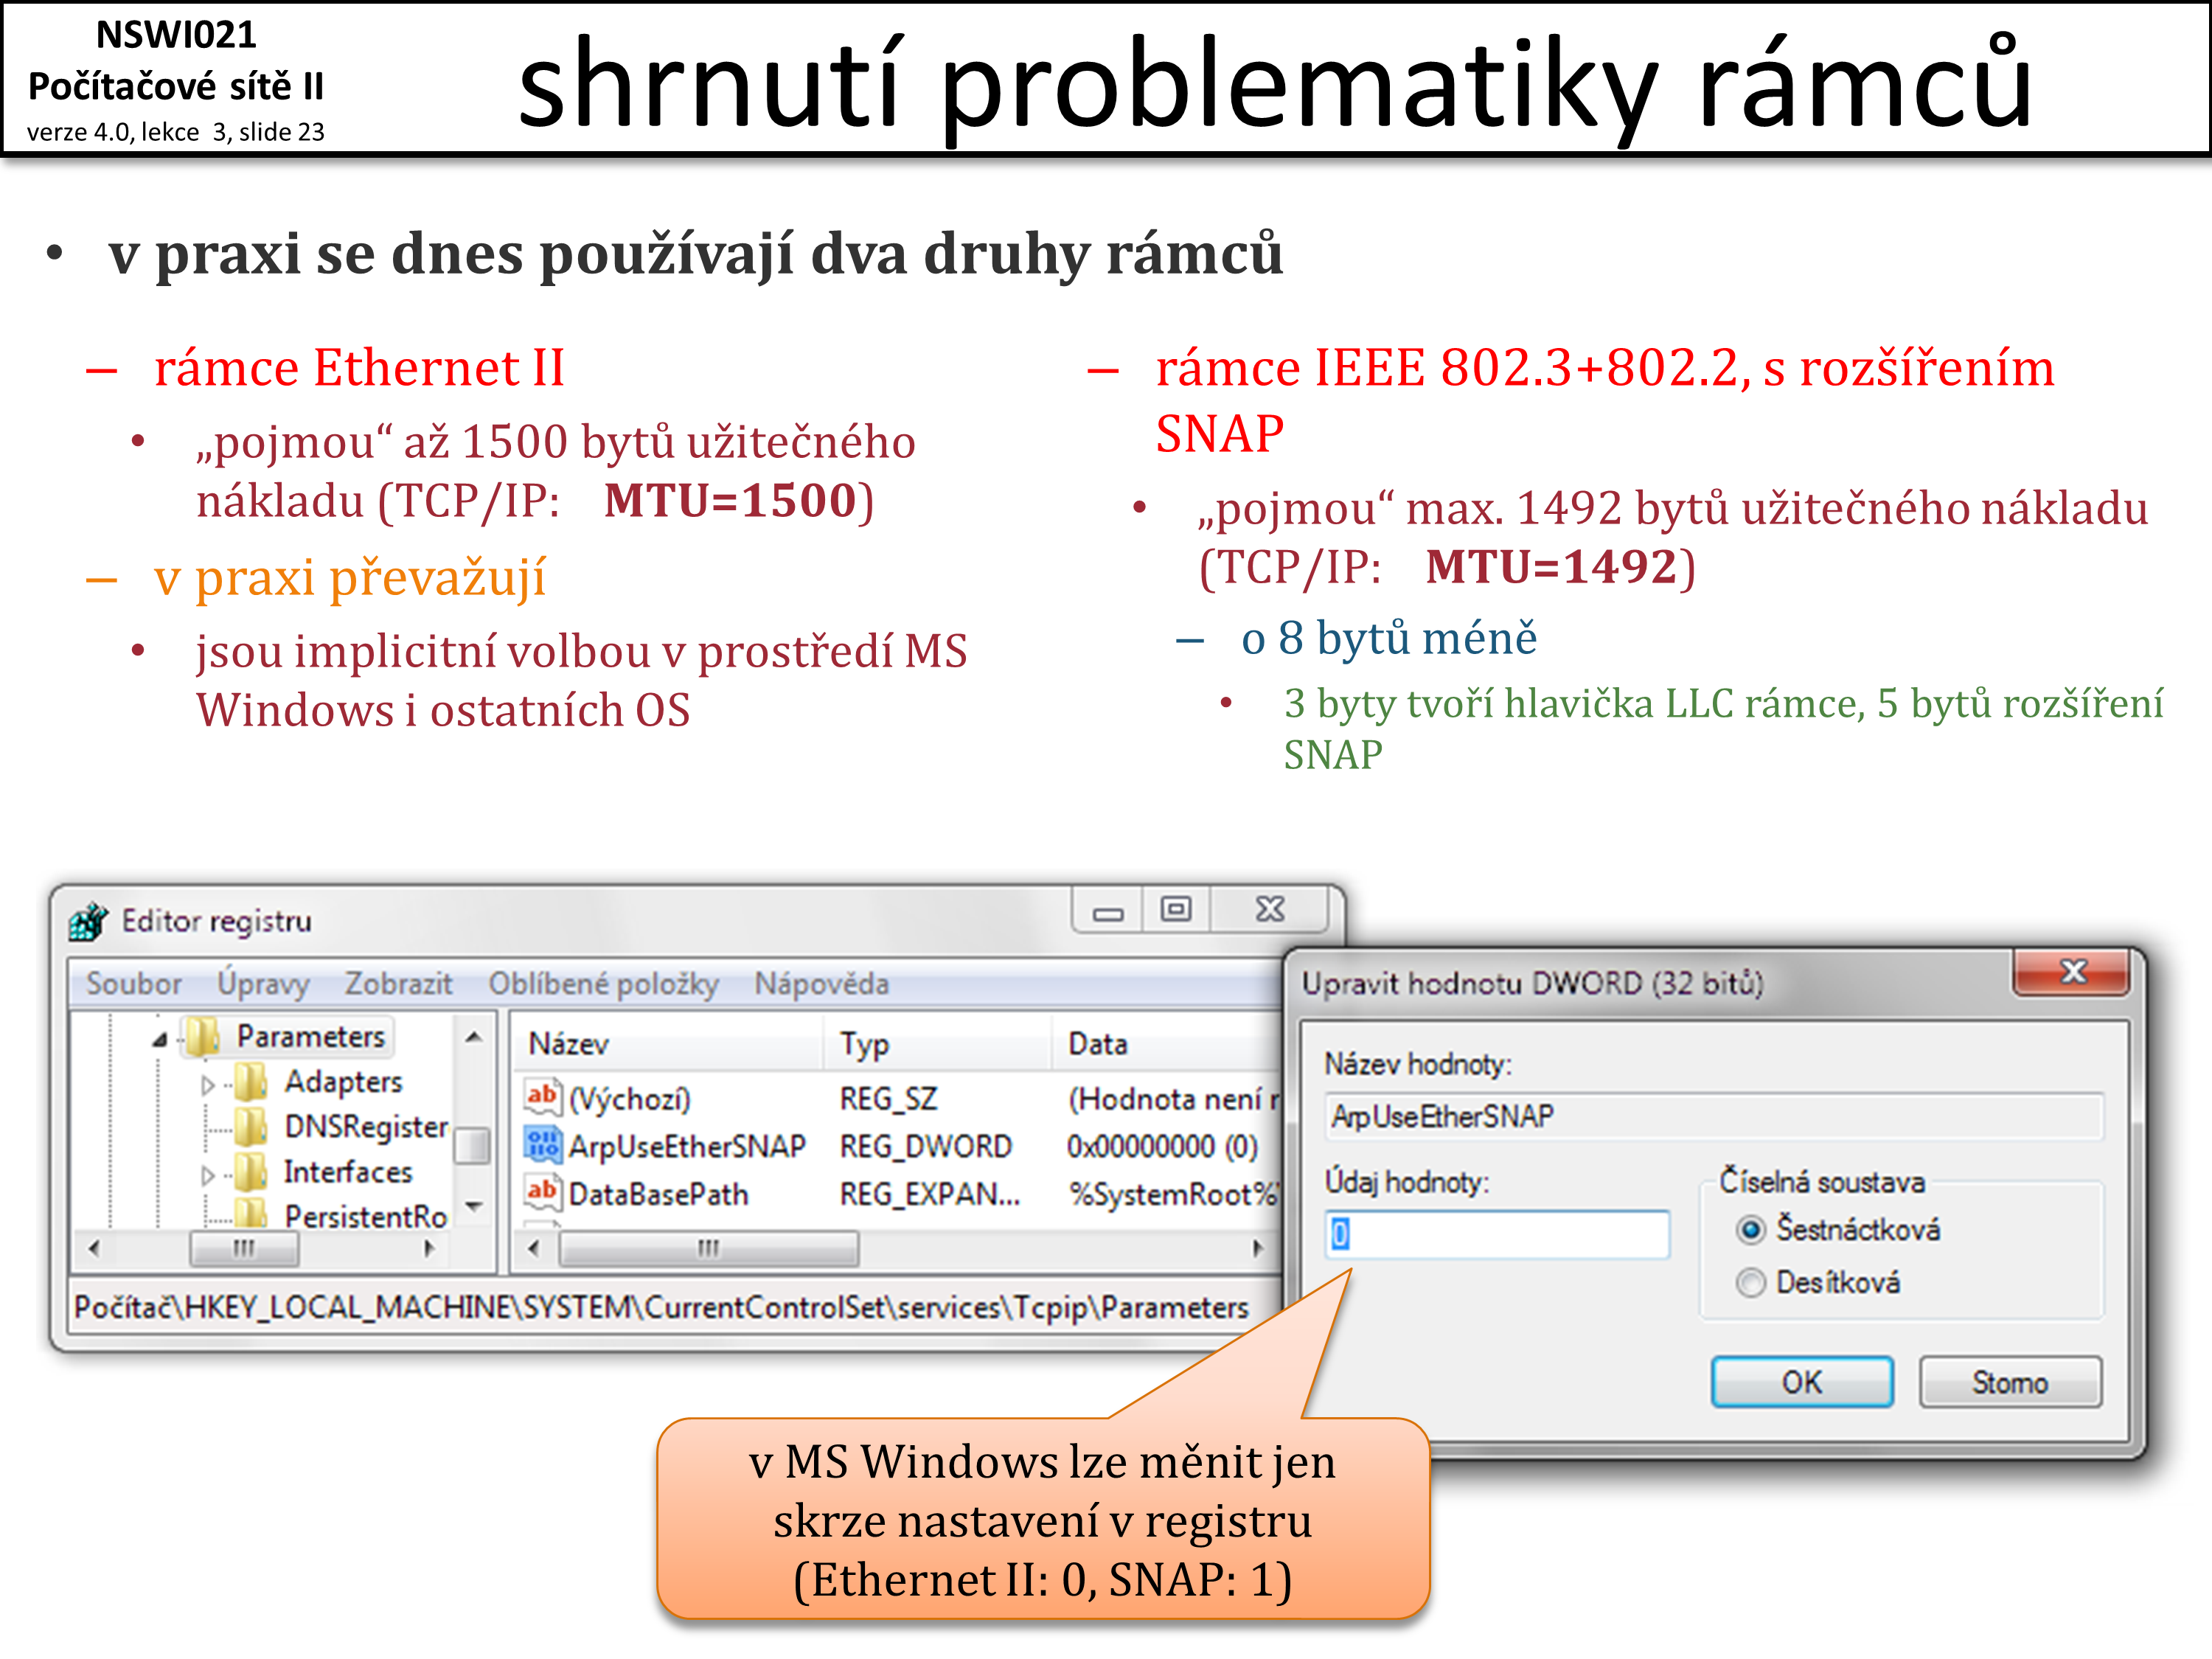Click the REG_EXPAN... type cell
This screenshot has height=1659, width=2212.
pos(930,1194)
